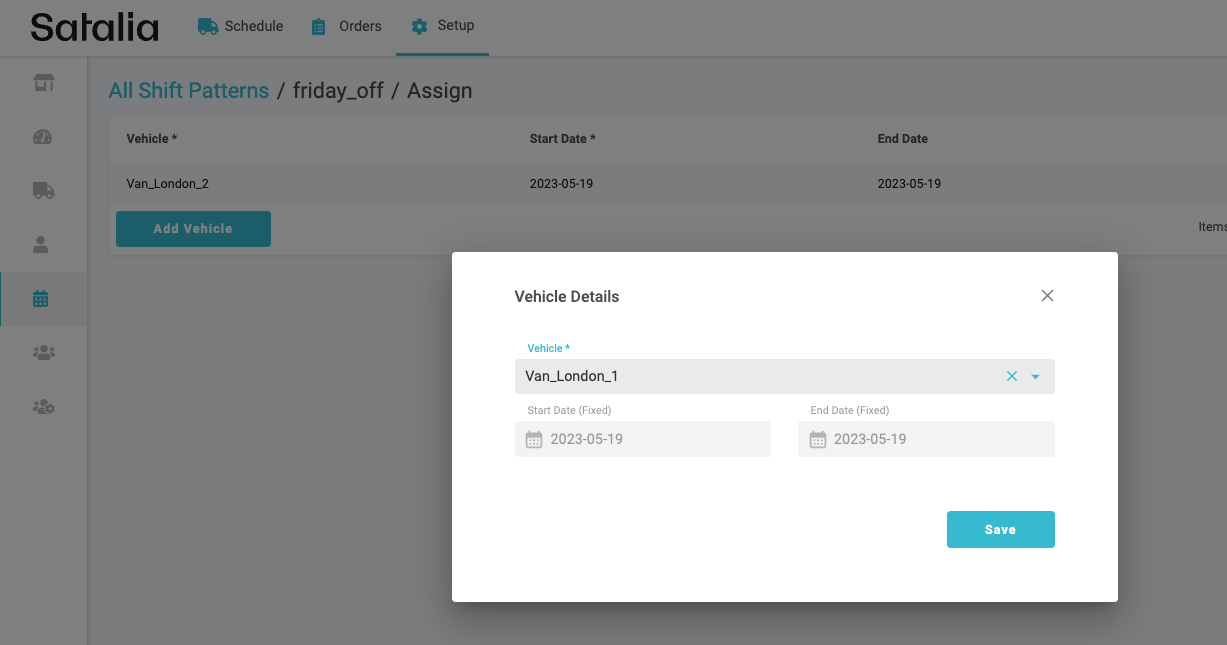Open the Setup tab
Image resolution: width=1227 pixels, height=645 pixels.
(443, 26)
